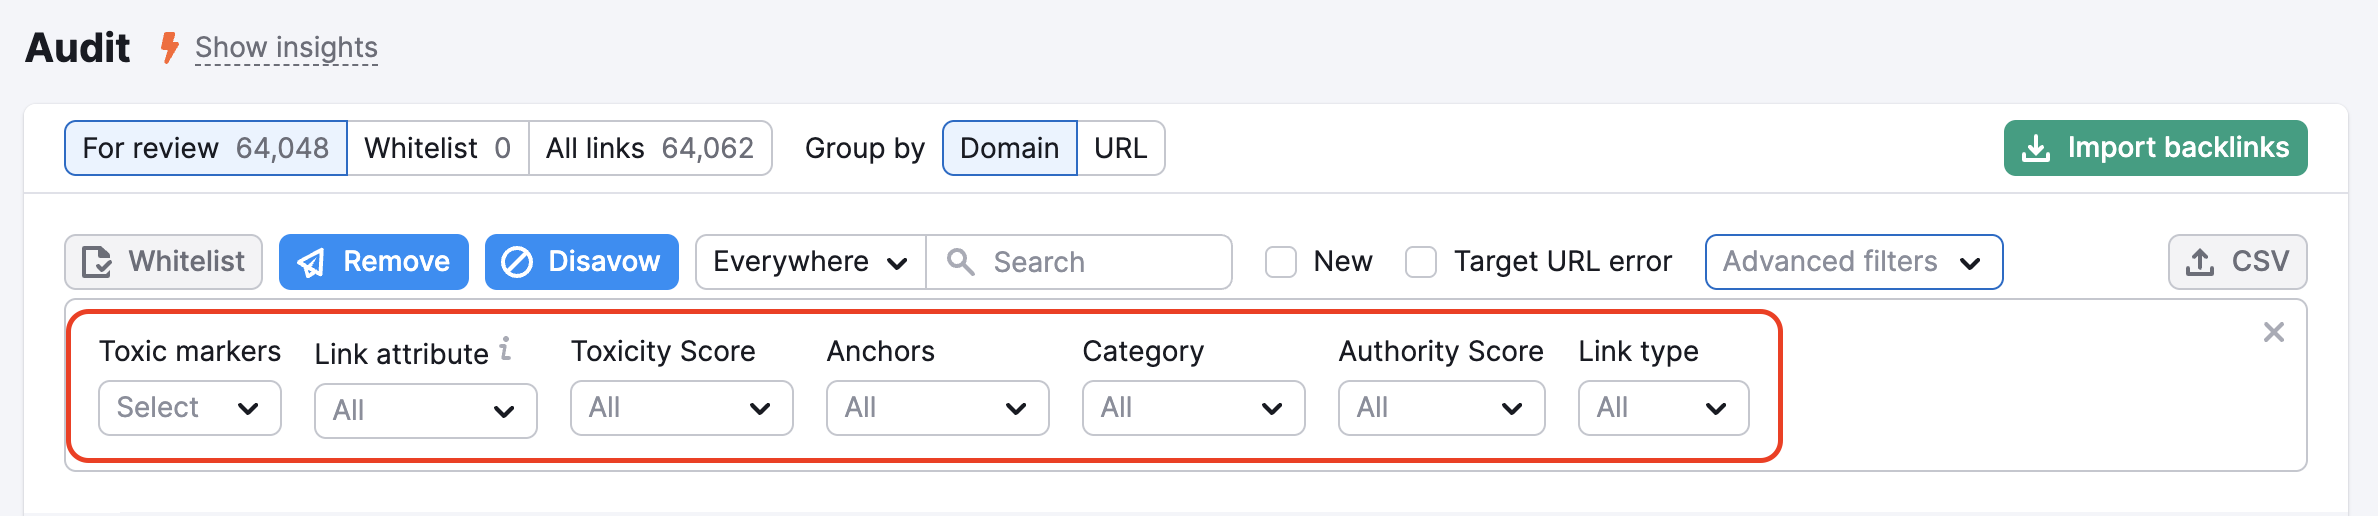Expand the Toxicity Score dropdown
This screenshot has width=2378, height=516.
pyautogui.click(x=681, y=408)
